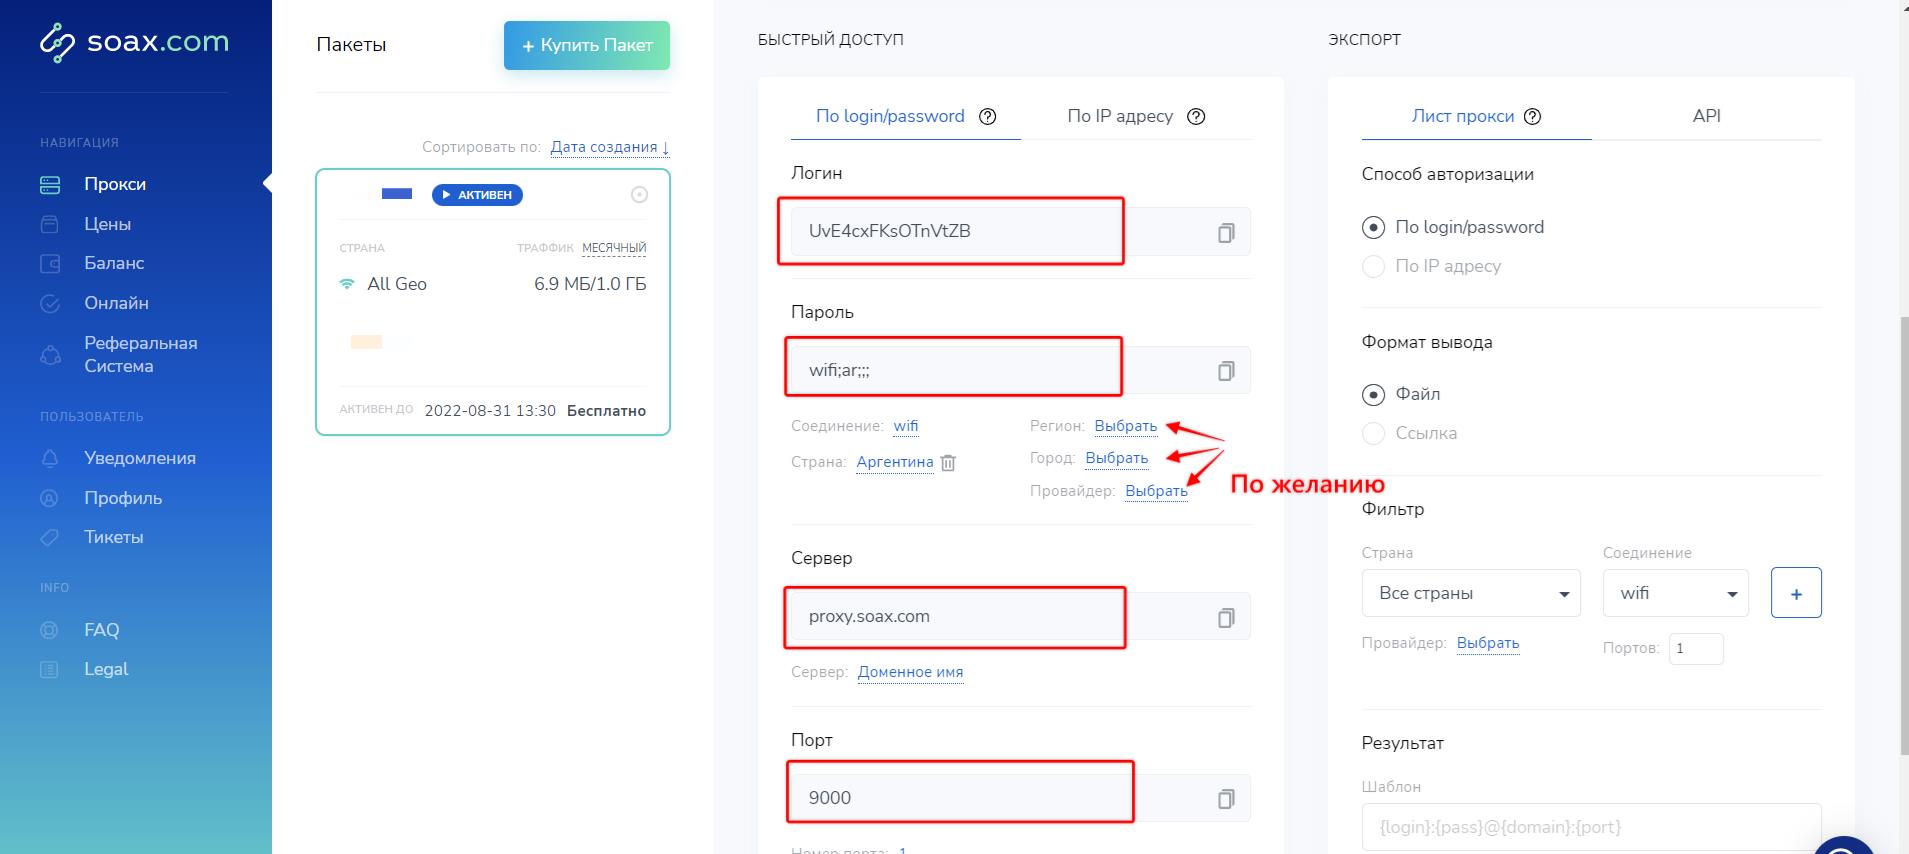Choose filter Провайдер via Выбрать
The width and height of the screenshot is (1909, 854).
click(x=1488, y=643)
